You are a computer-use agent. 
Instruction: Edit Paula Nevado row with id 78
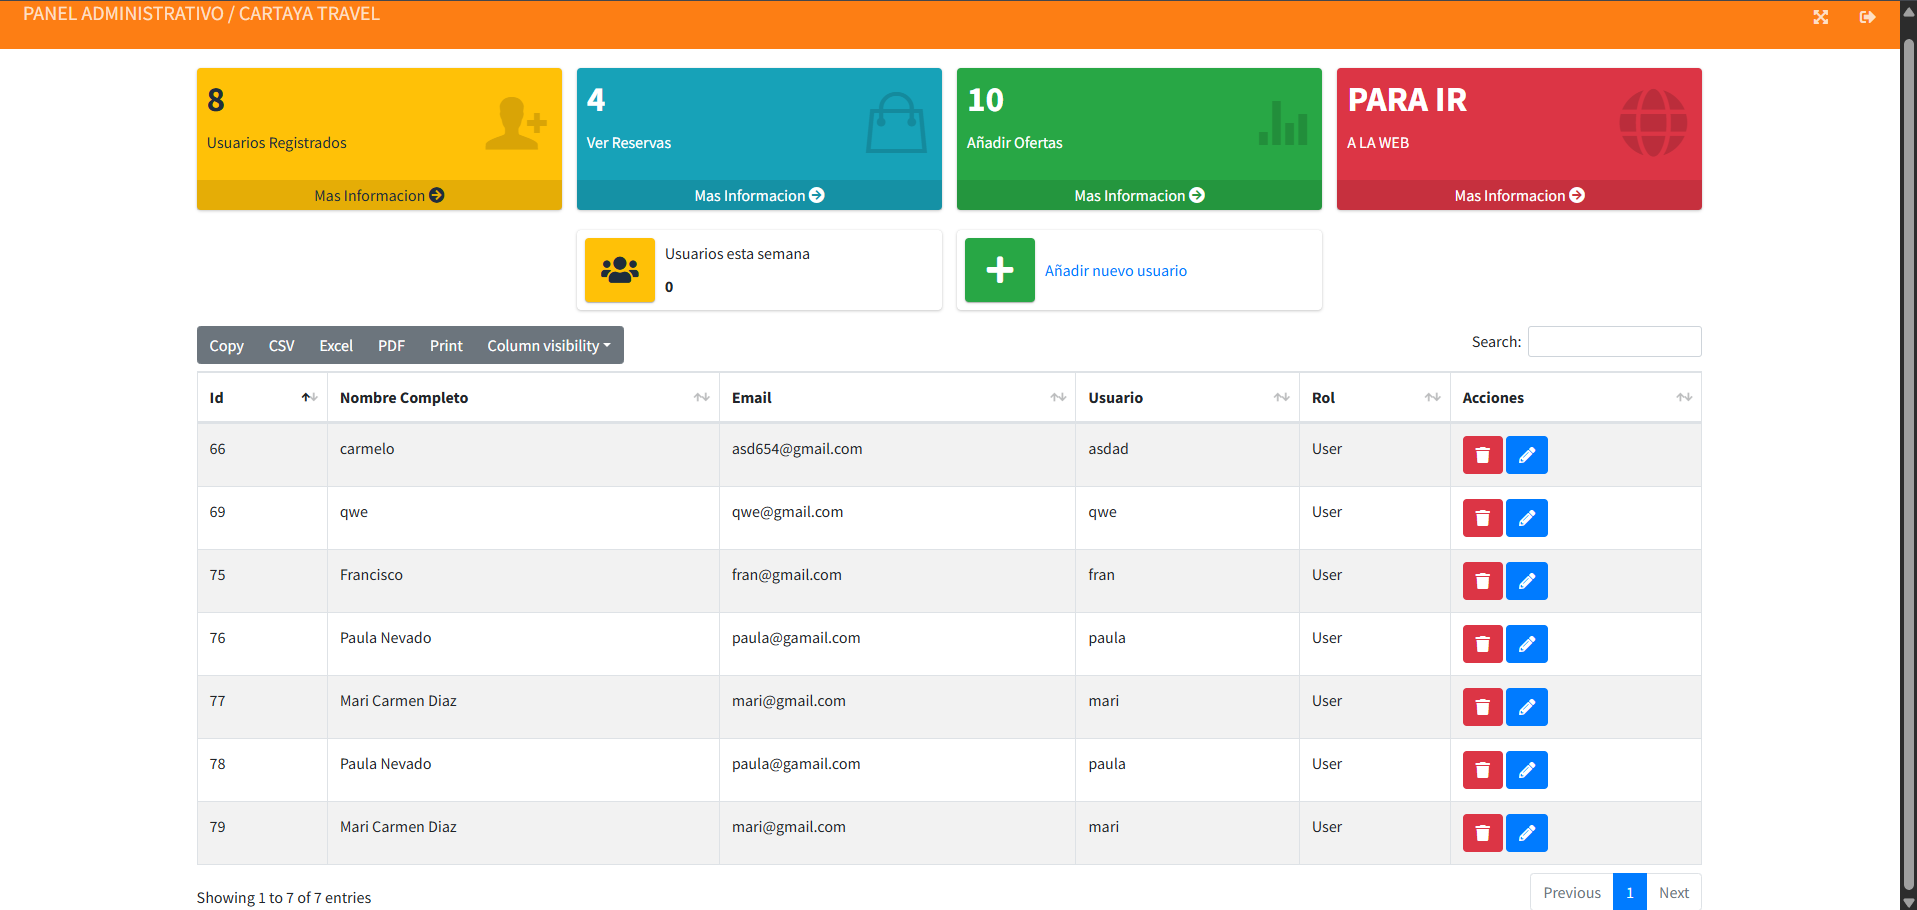1527,770
